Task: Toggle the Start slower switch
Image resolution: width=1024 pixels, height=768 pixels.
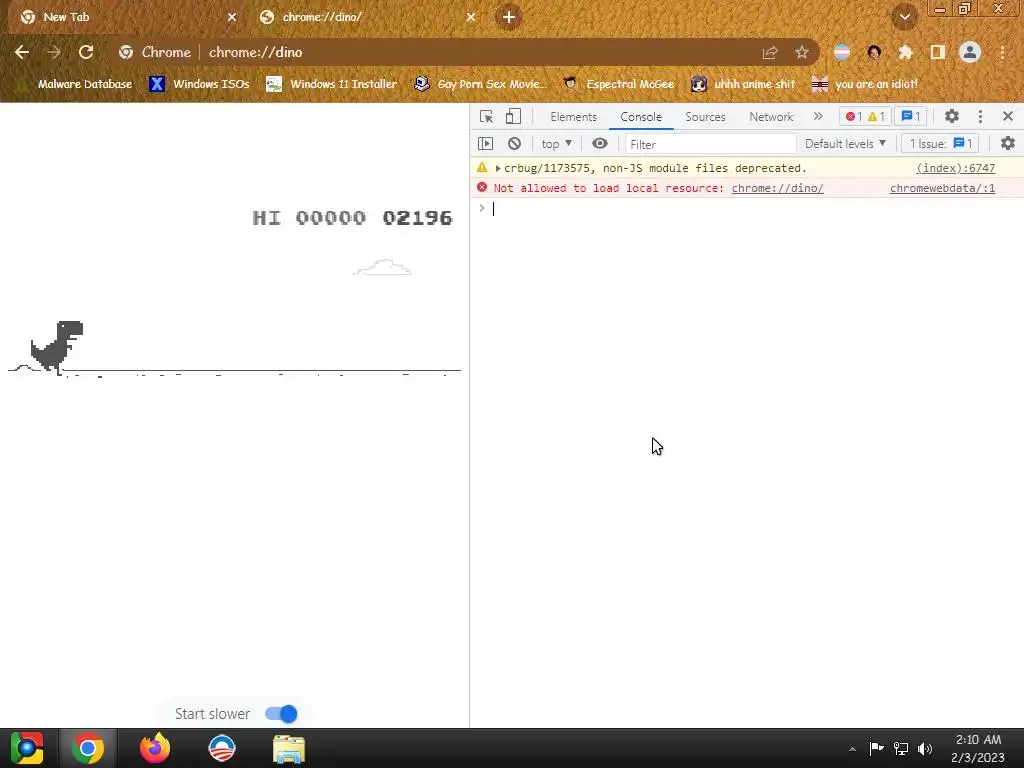Action: [x=281, y=714]
